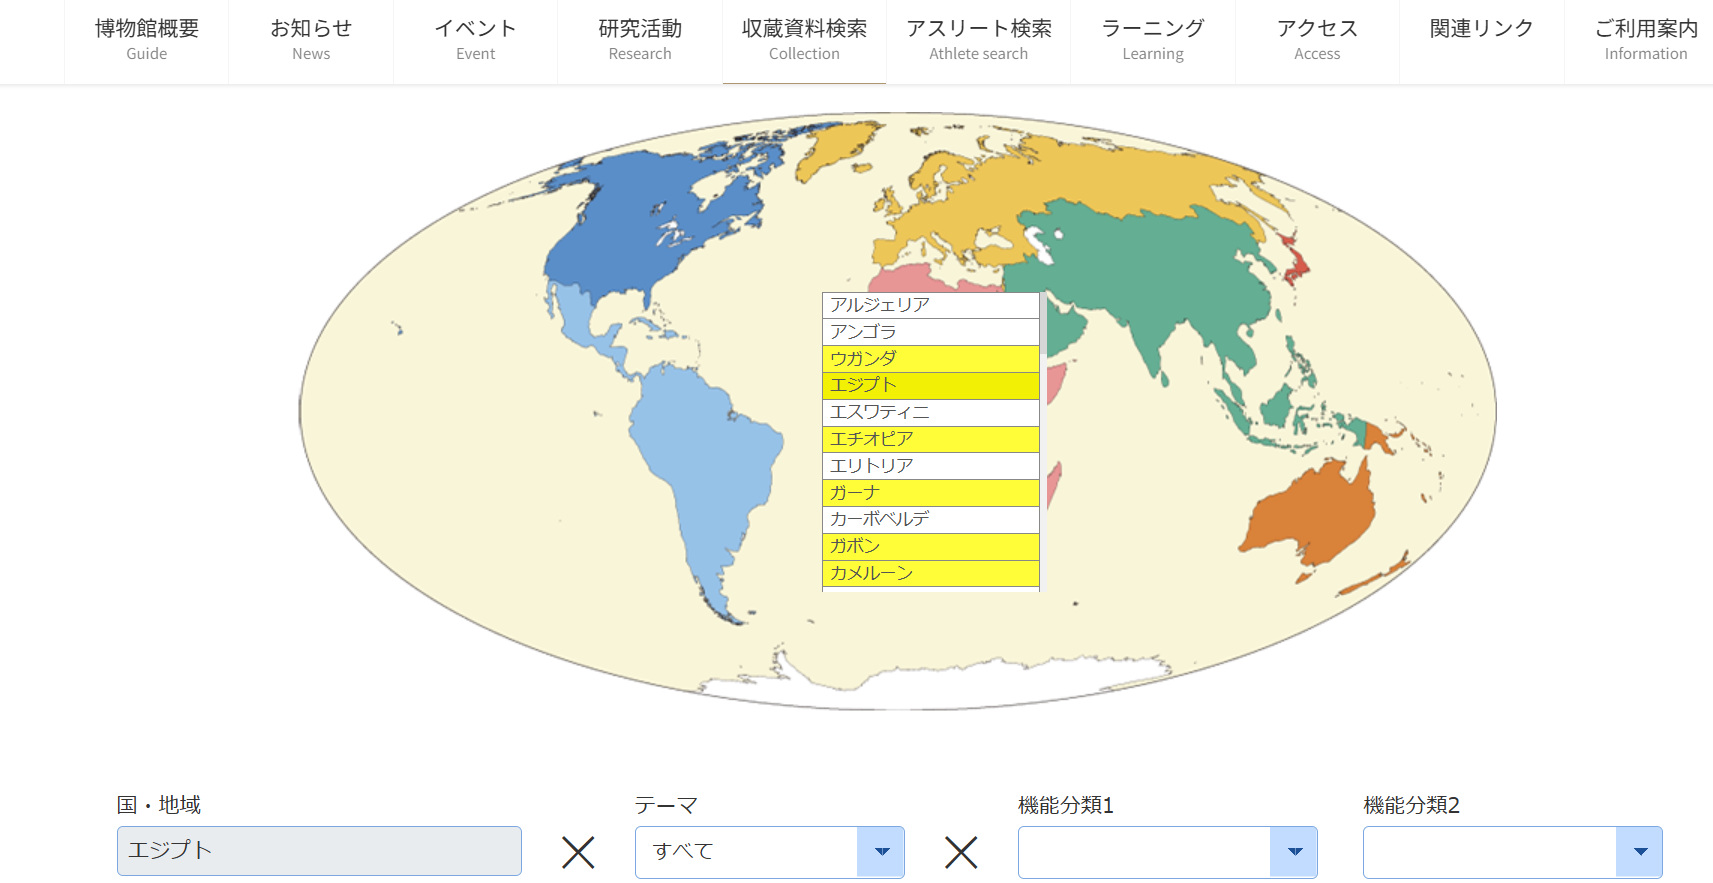
Task: Clear the テーマ selection with X icon
Action: pos(961,852)
